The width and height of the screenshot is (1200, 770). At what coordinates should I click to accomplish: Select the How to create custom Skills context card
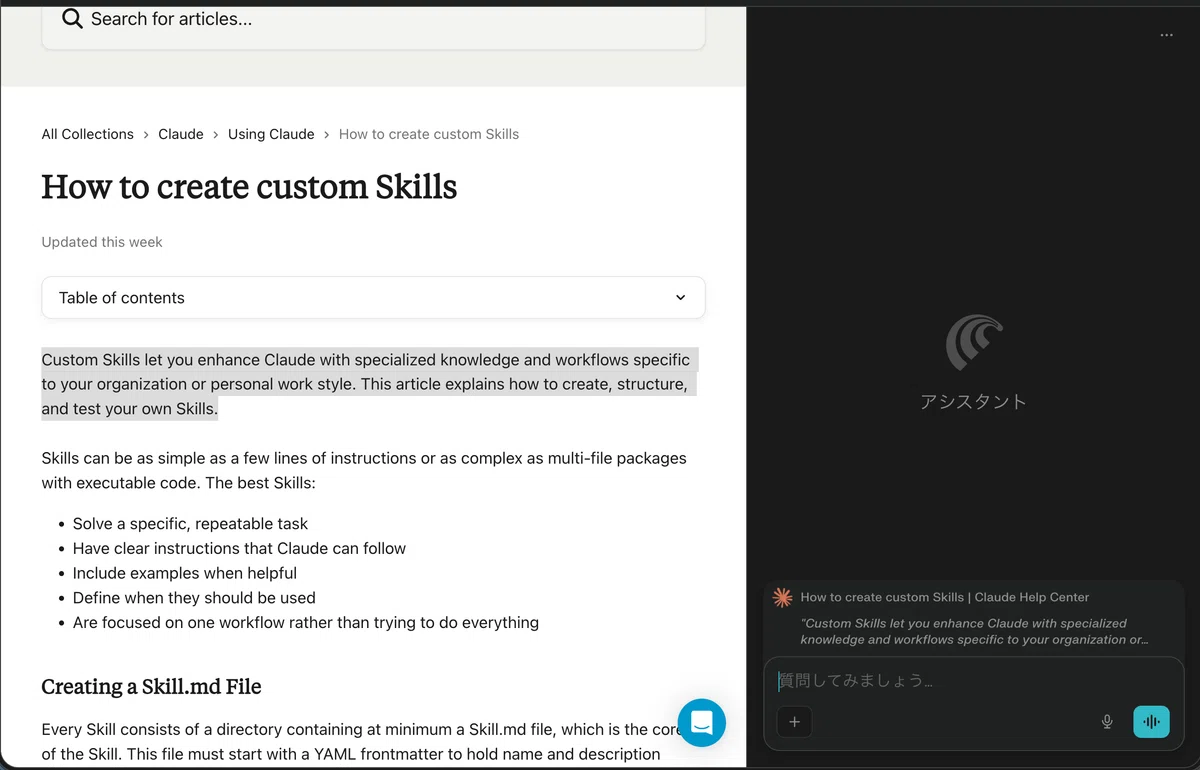[973, 617]
